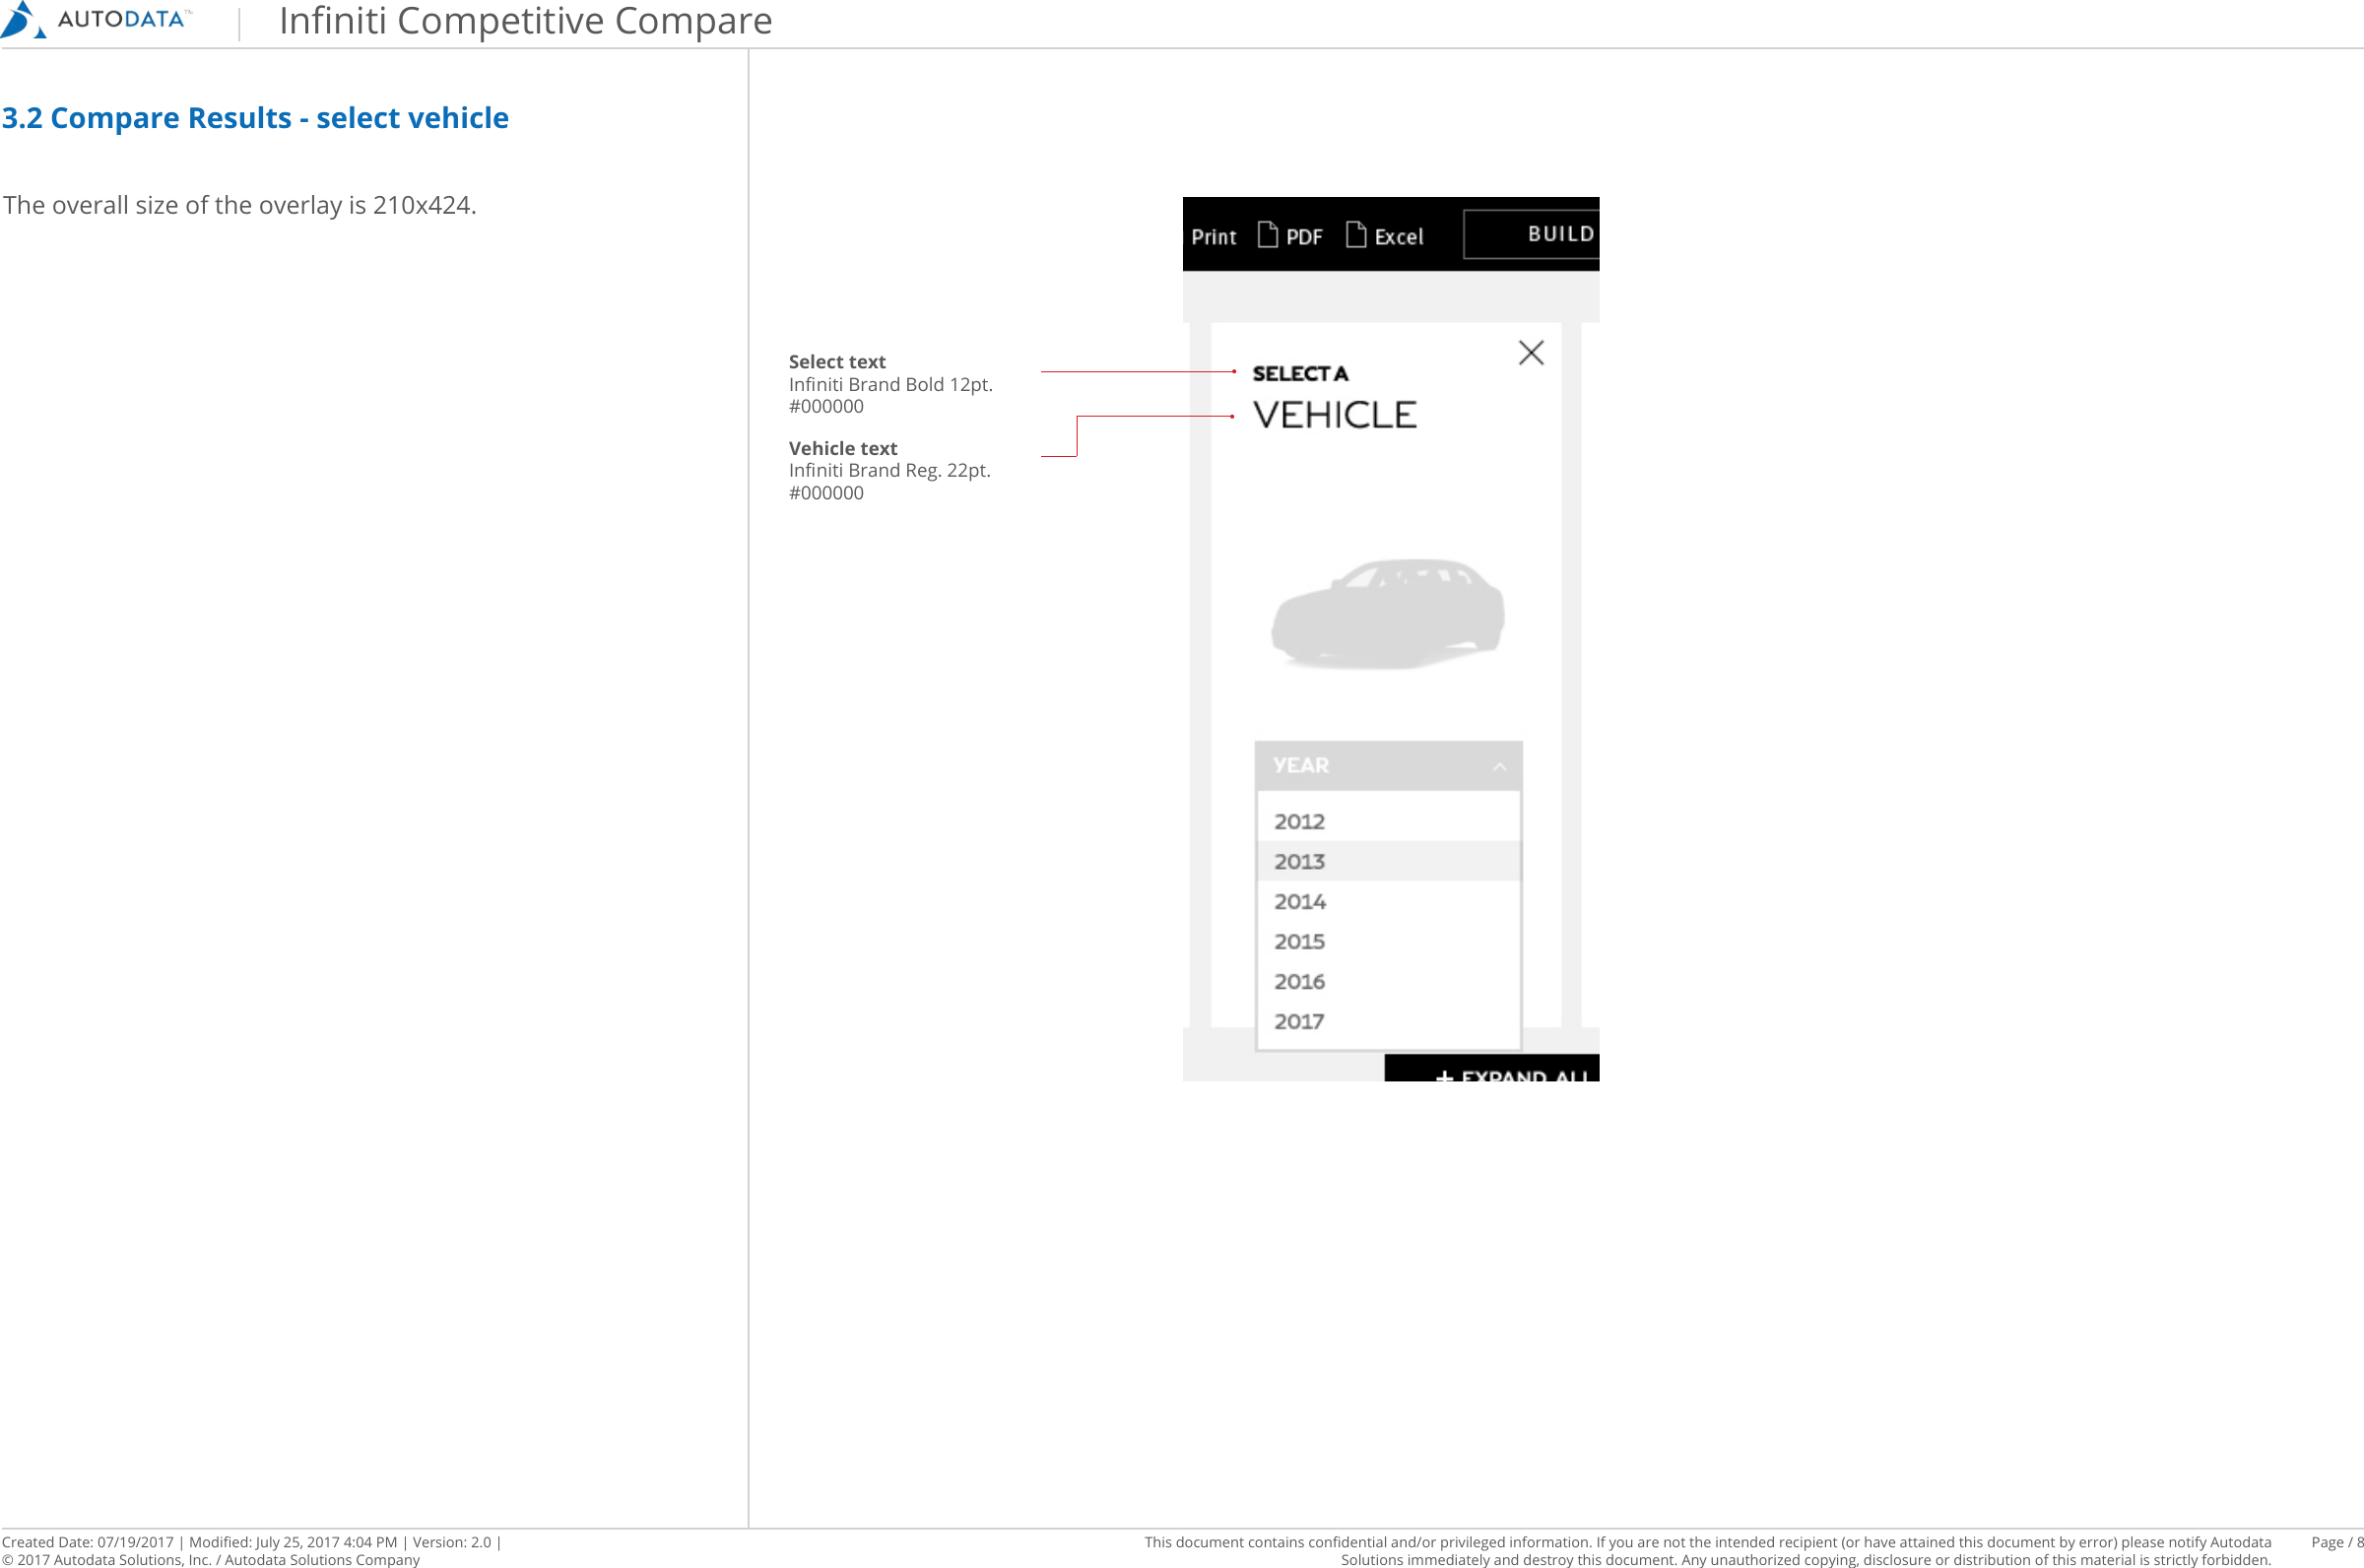Open the YEAR selector
Viewport: 2364px width, 1568px height.
pyautogui.click(x=1388, y=765)
